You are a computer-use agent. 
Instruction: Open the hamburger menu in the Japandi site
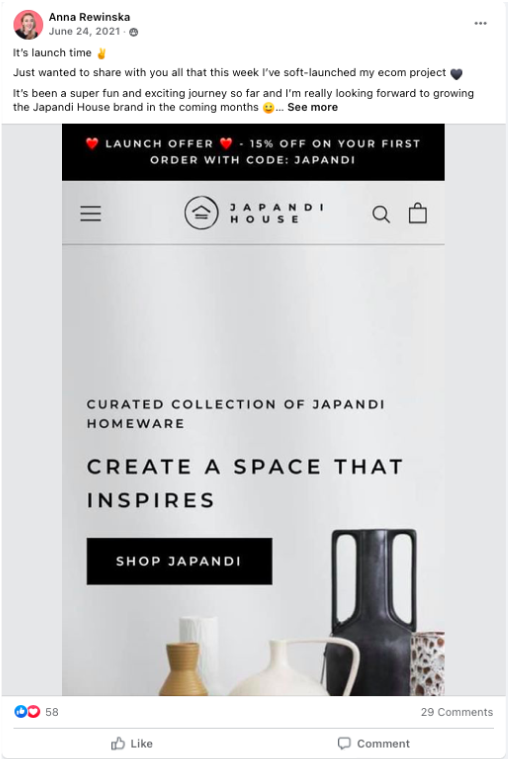tap(91, 213)
